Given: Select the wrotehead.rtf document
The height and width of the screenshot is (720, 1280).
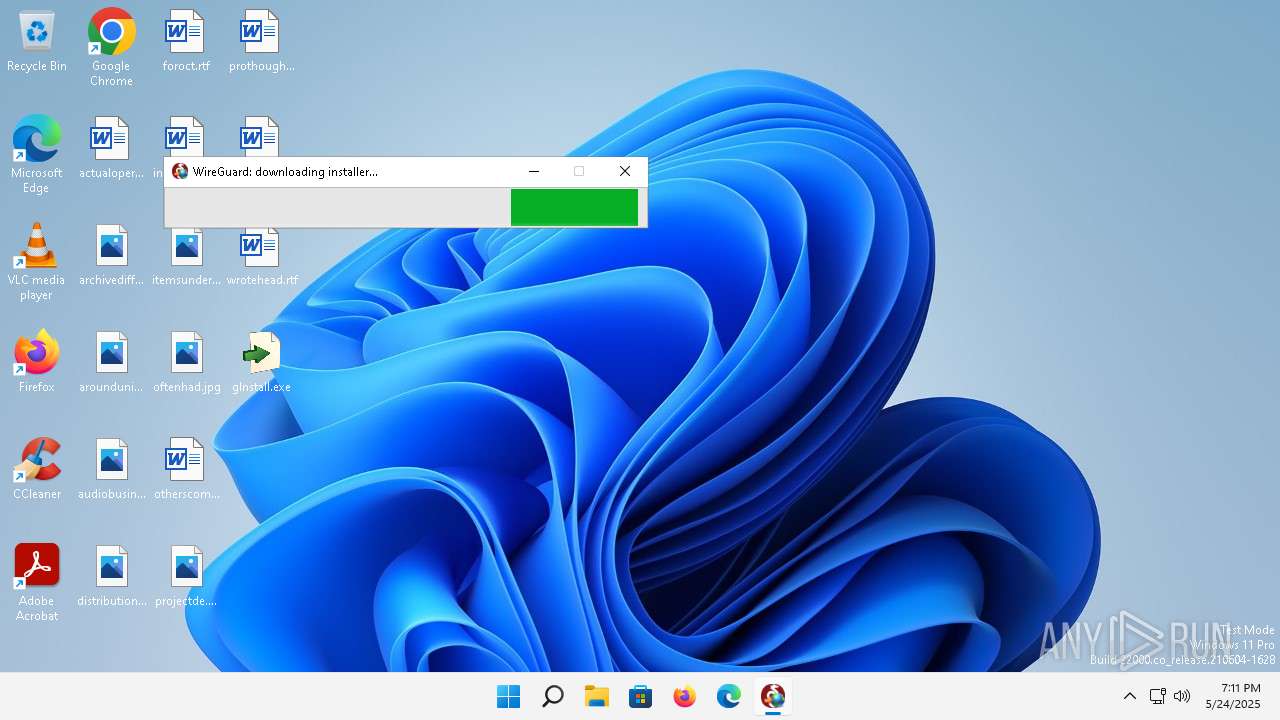Looking at the screenshot, I should click(261, 256).
